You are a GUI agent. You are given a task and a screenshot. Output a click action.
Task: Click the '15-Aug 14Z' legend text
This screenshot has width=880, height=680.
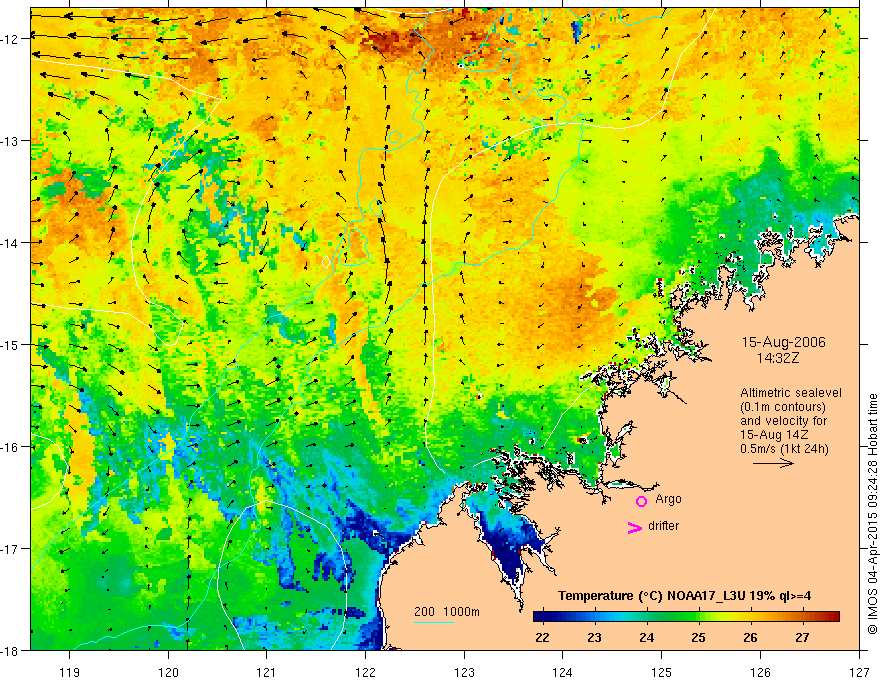[x=776, y=435]
